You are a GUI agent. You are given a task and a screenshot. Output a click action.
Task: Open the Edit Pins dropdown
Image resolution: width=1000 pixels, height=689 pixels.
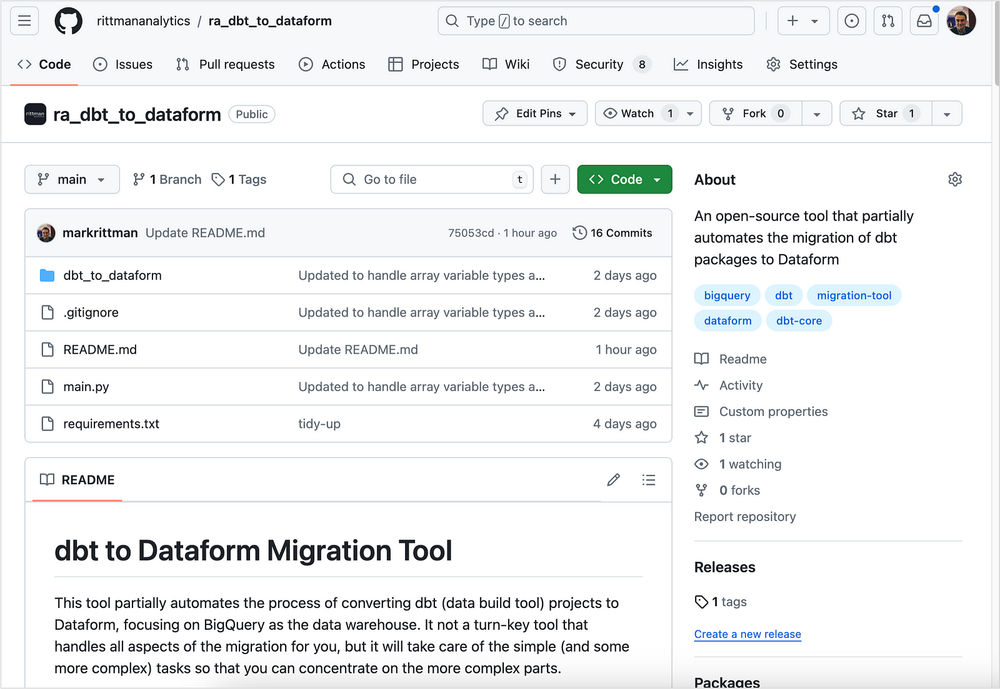click(535, 114)
